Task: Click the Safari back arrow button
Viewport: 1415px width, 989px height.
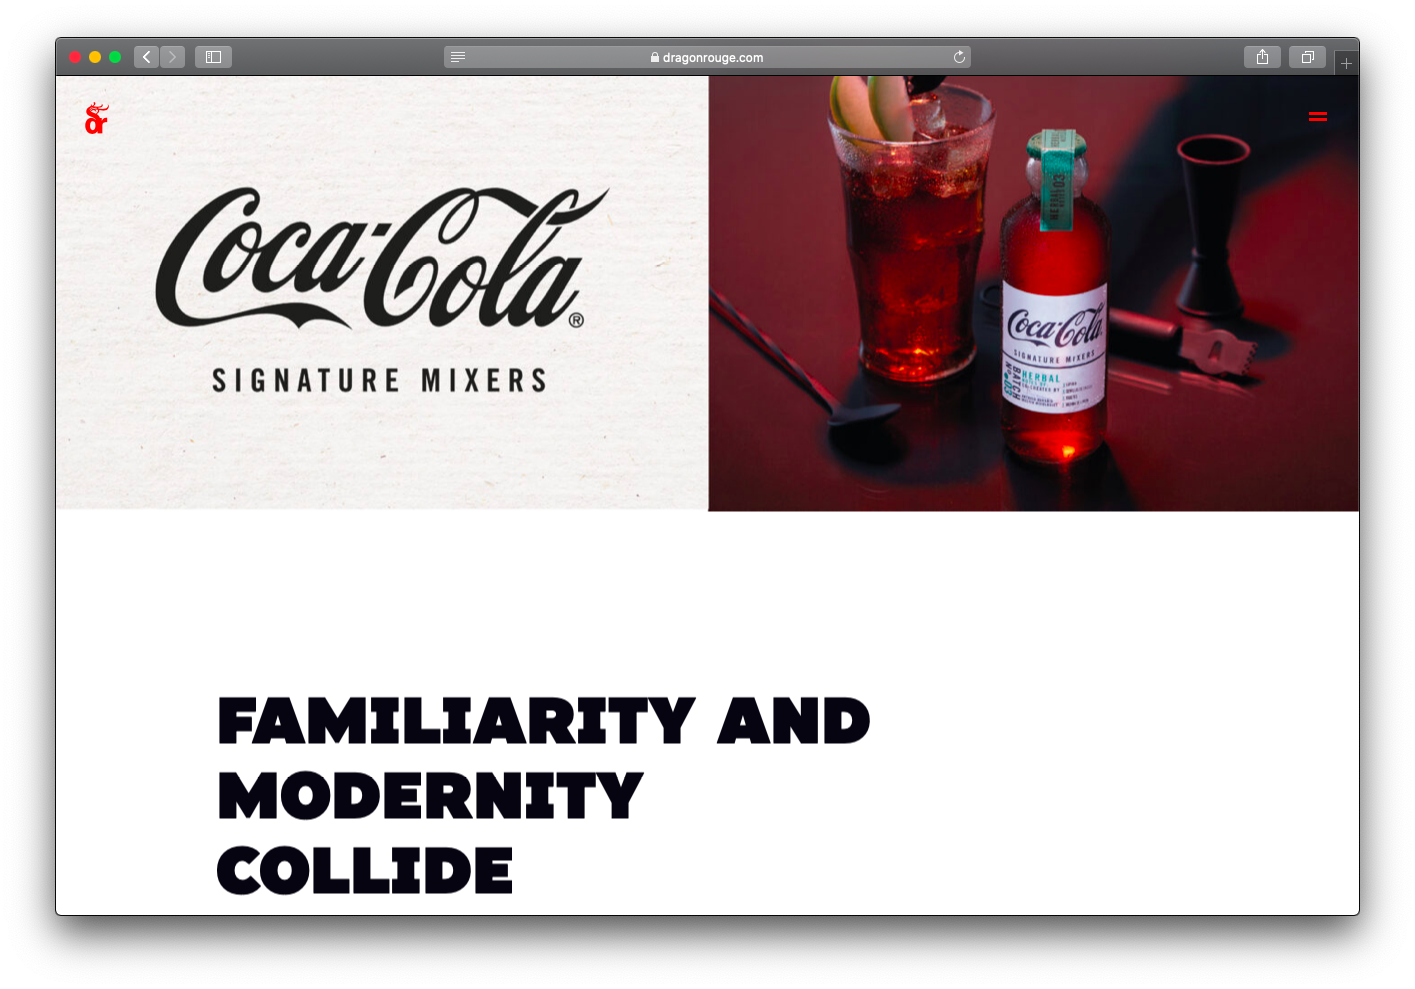Action: coord(146,57)
